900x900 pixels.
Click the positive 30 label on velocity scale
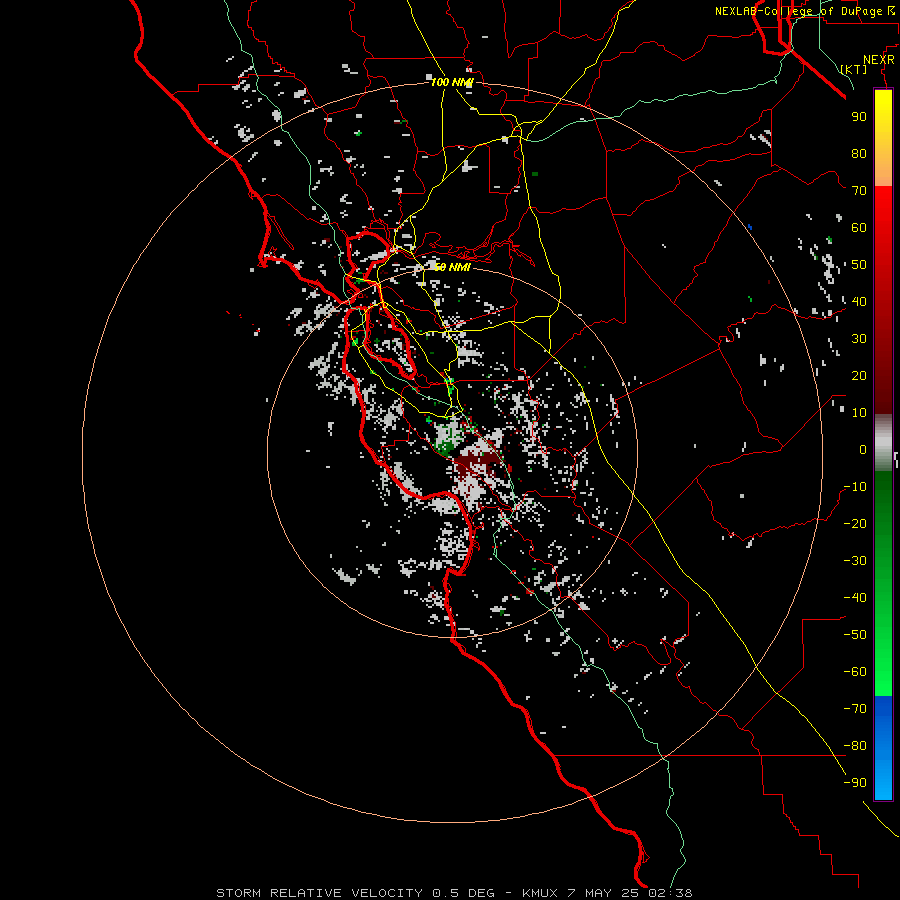tap(859, 339)
